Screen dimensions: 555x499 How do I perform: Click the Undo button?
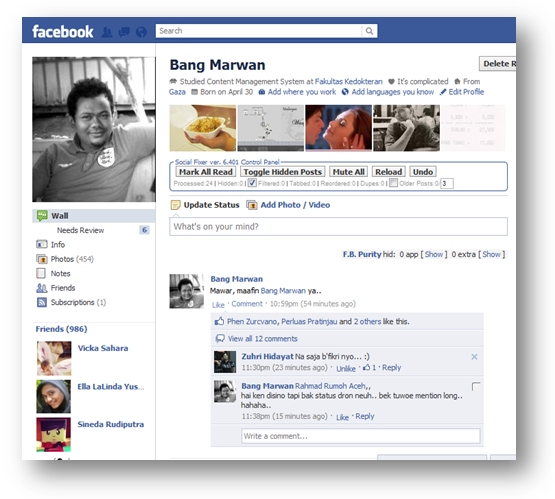coord(423,172)
